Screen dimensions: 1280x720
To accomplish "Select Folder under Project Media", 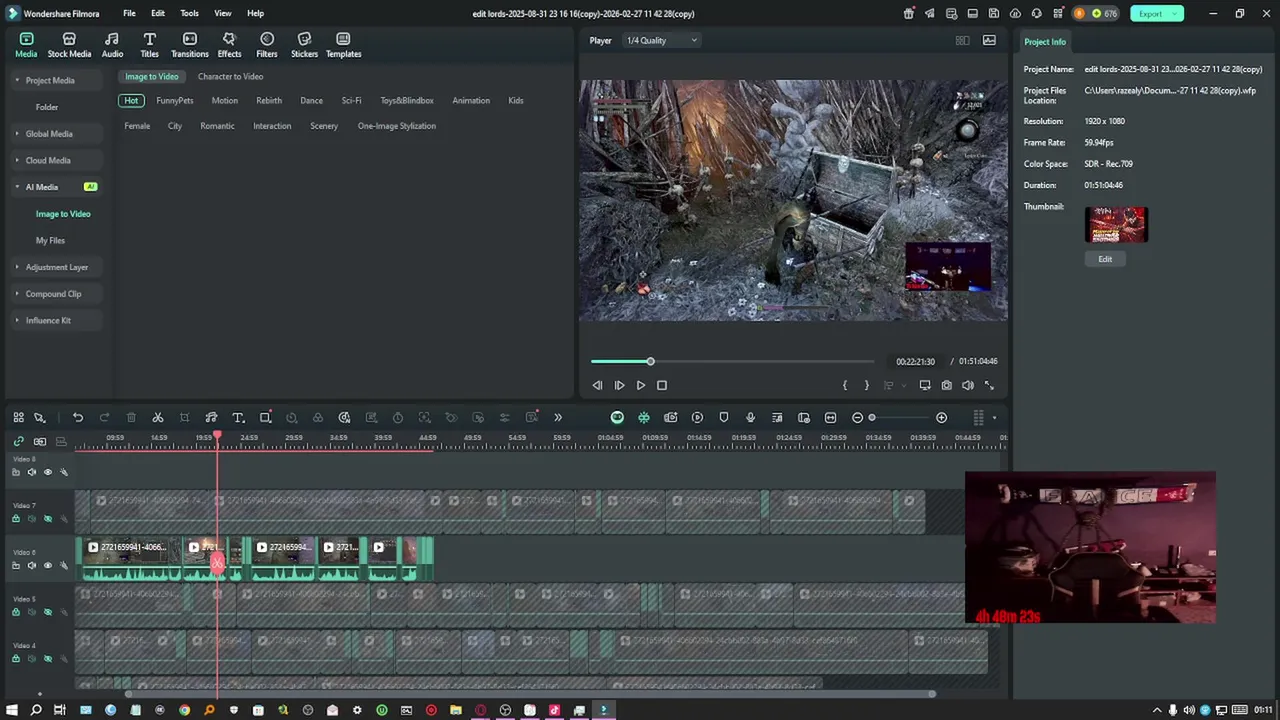I will click(x=47, y=107).
